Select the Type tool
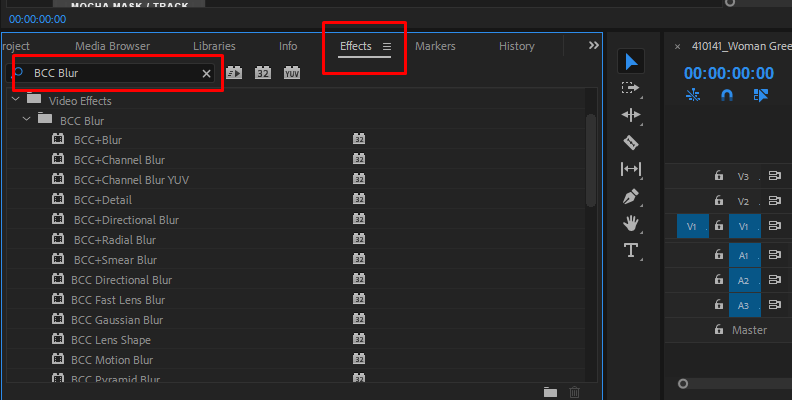 click(631, 250)
